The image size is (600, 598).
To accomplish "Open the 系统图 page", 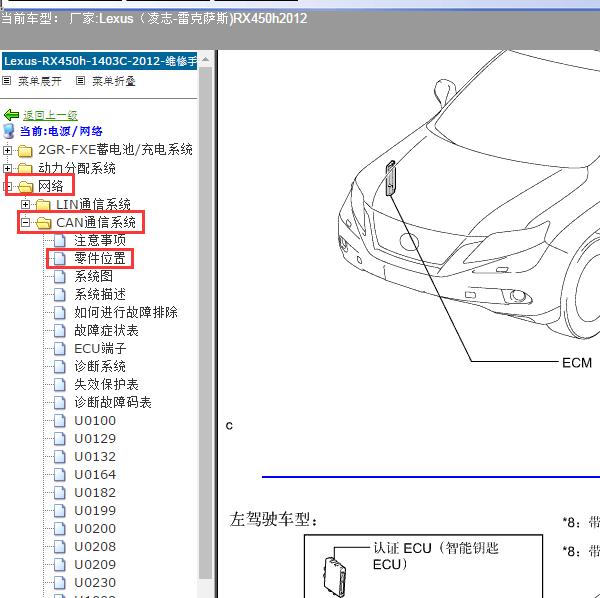I will (x=93, y=276).
